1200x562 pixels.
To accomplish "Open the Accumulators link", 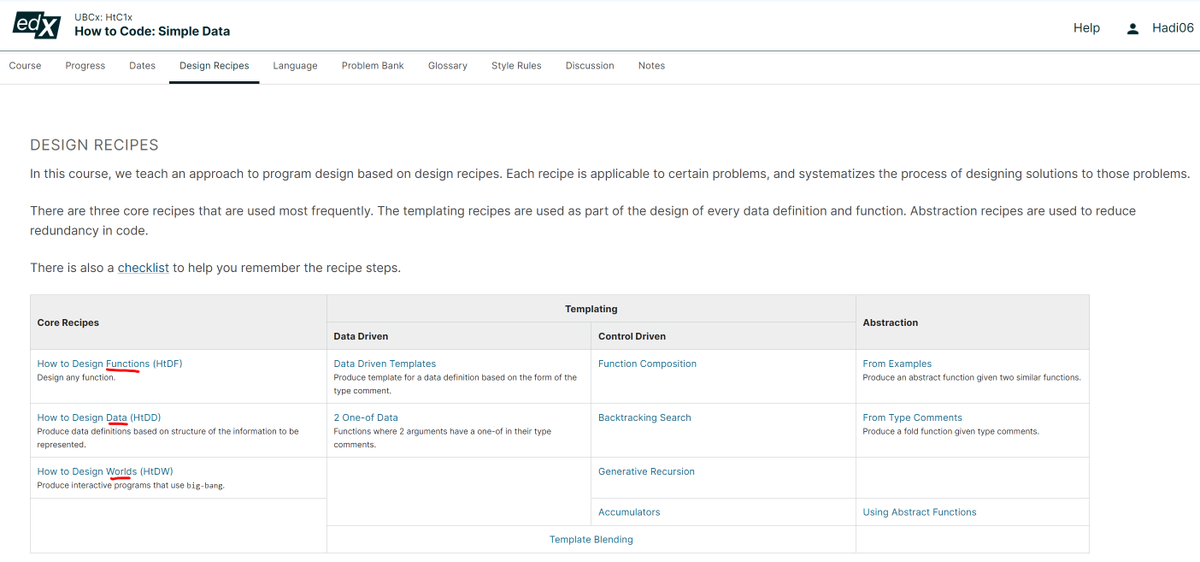I will [x=629, y=512].
